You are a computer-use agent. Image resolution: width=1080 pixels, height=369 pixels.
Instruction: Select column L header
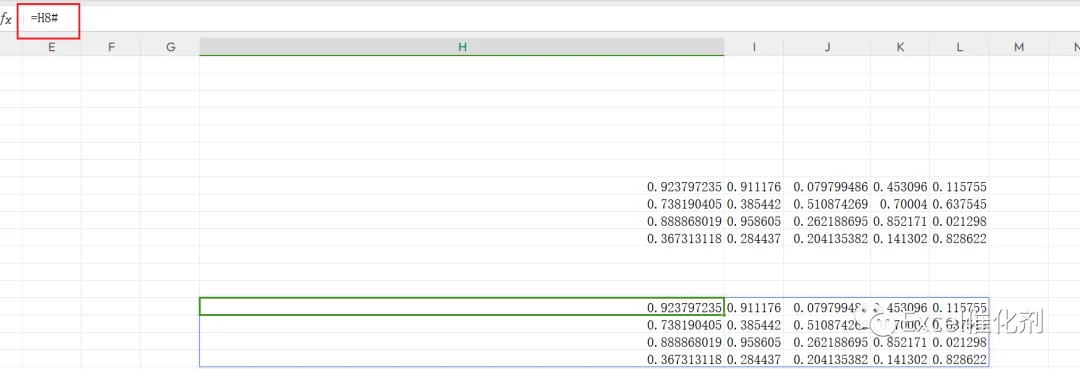click(959, 47)
